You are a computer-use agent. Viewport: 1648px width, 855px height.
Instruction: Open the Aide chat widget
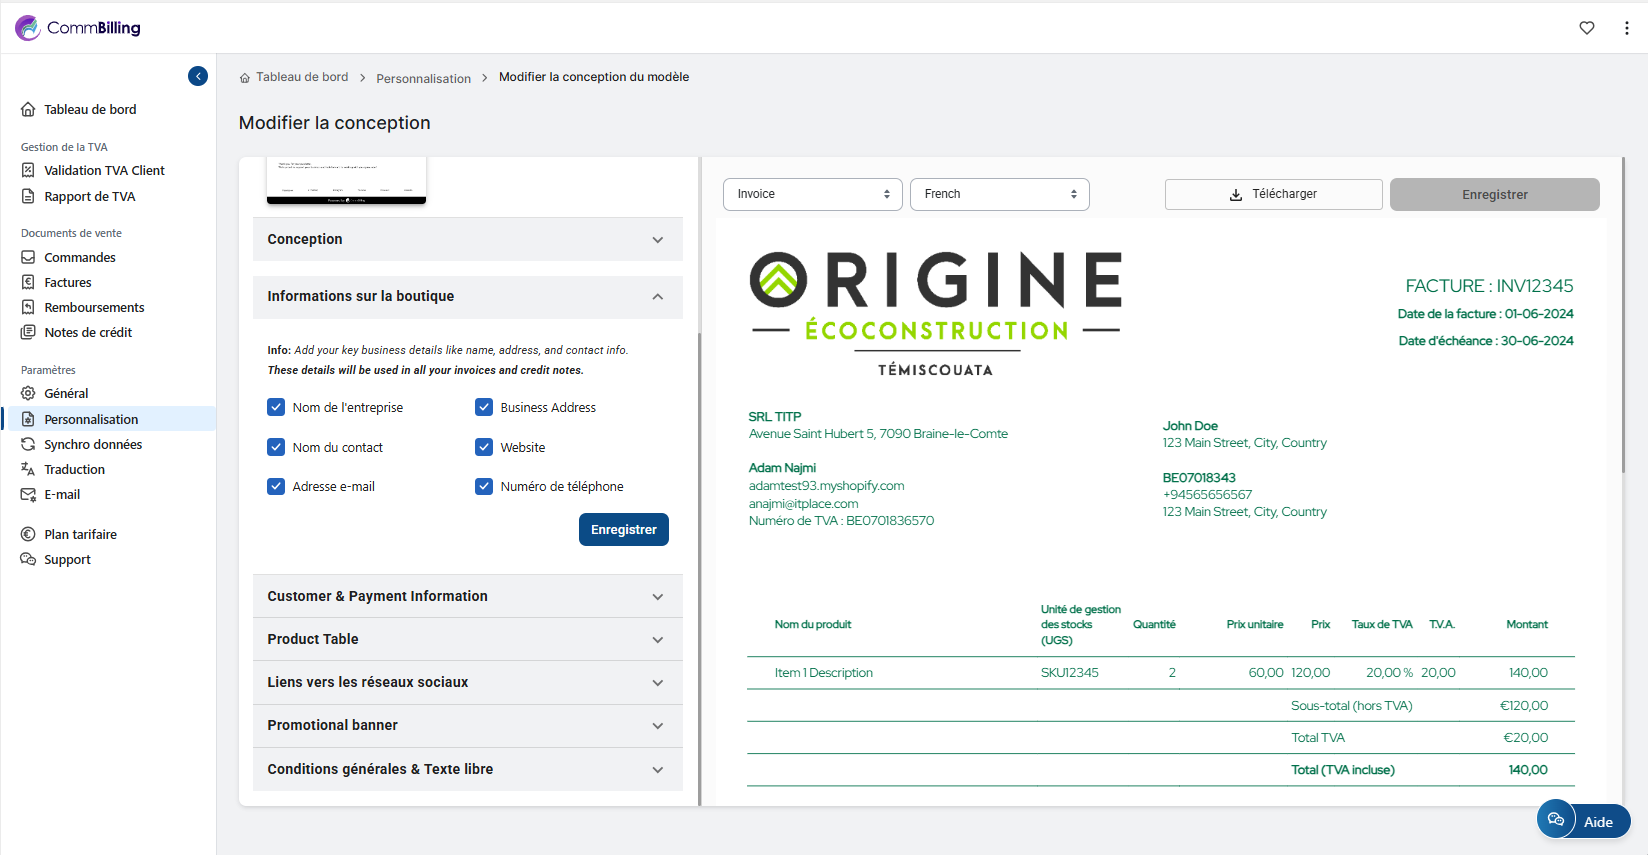click(x=1583, y=821)
